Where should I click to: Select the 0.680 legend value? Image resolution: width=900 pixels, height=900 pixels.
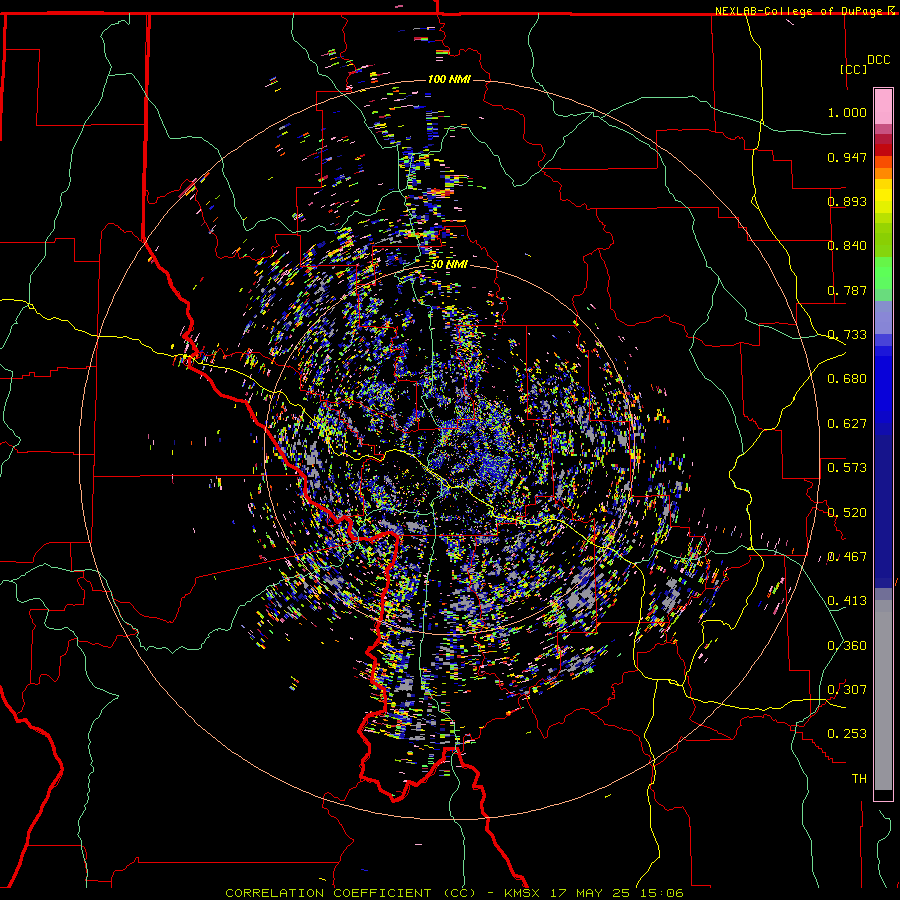click(847, 379)
